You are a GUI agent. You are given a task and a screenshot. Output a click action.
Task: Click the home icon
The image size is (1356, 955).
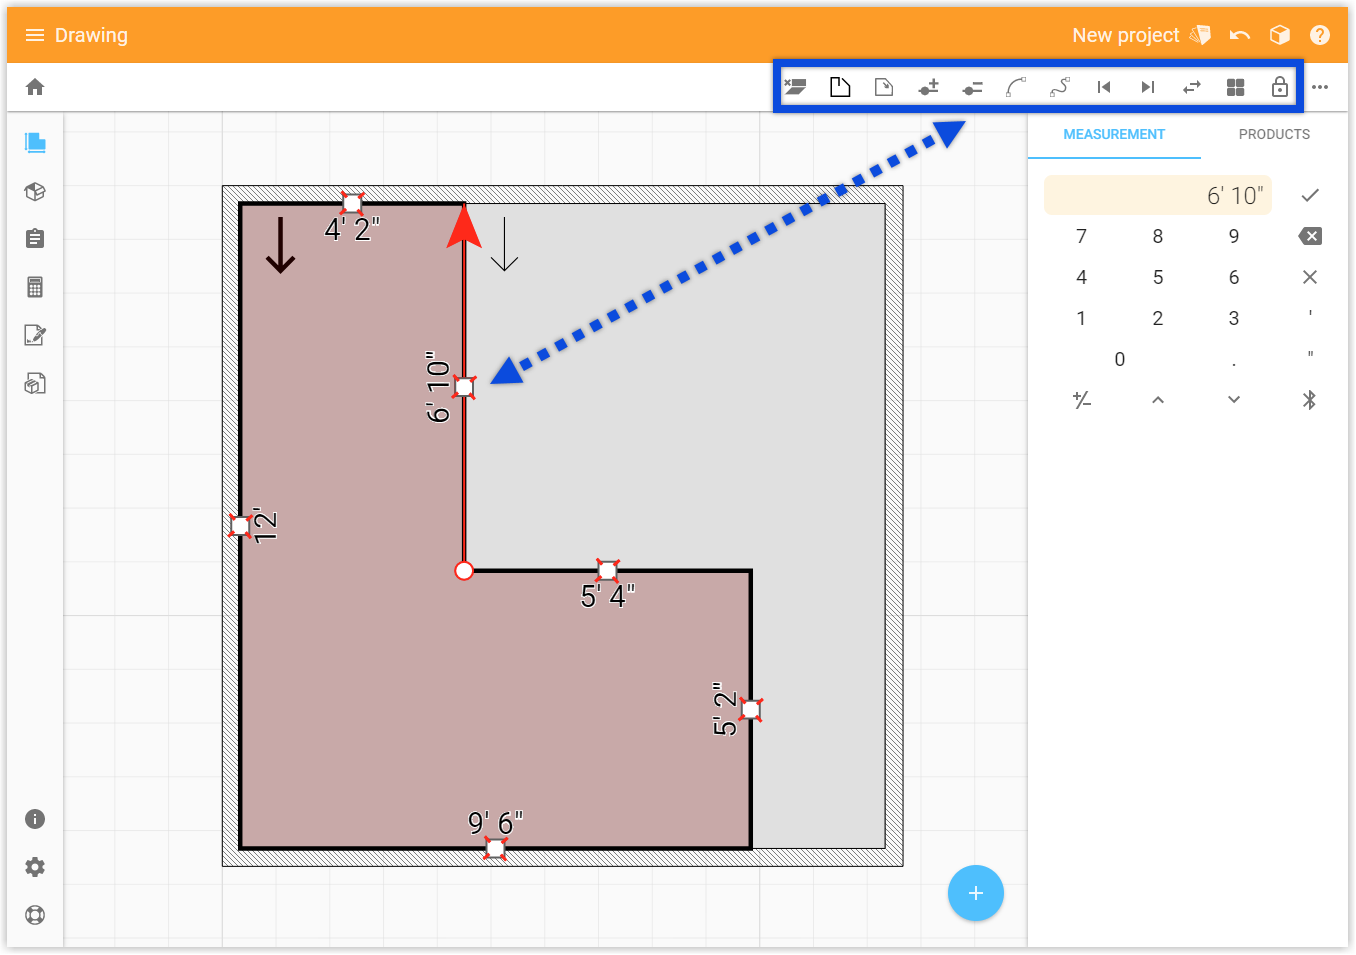[35, 87]
